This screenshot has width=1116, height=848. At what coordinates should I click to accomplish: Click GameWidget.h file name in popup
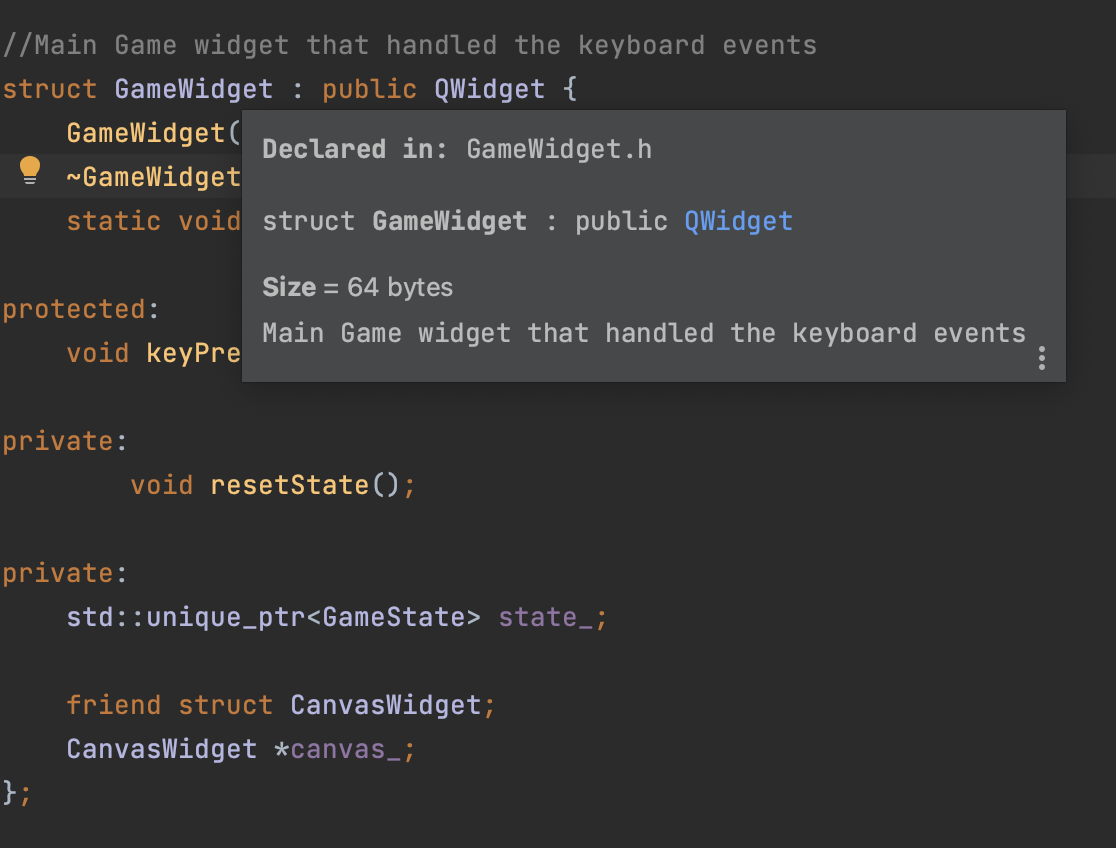click(x=559, y=150)
